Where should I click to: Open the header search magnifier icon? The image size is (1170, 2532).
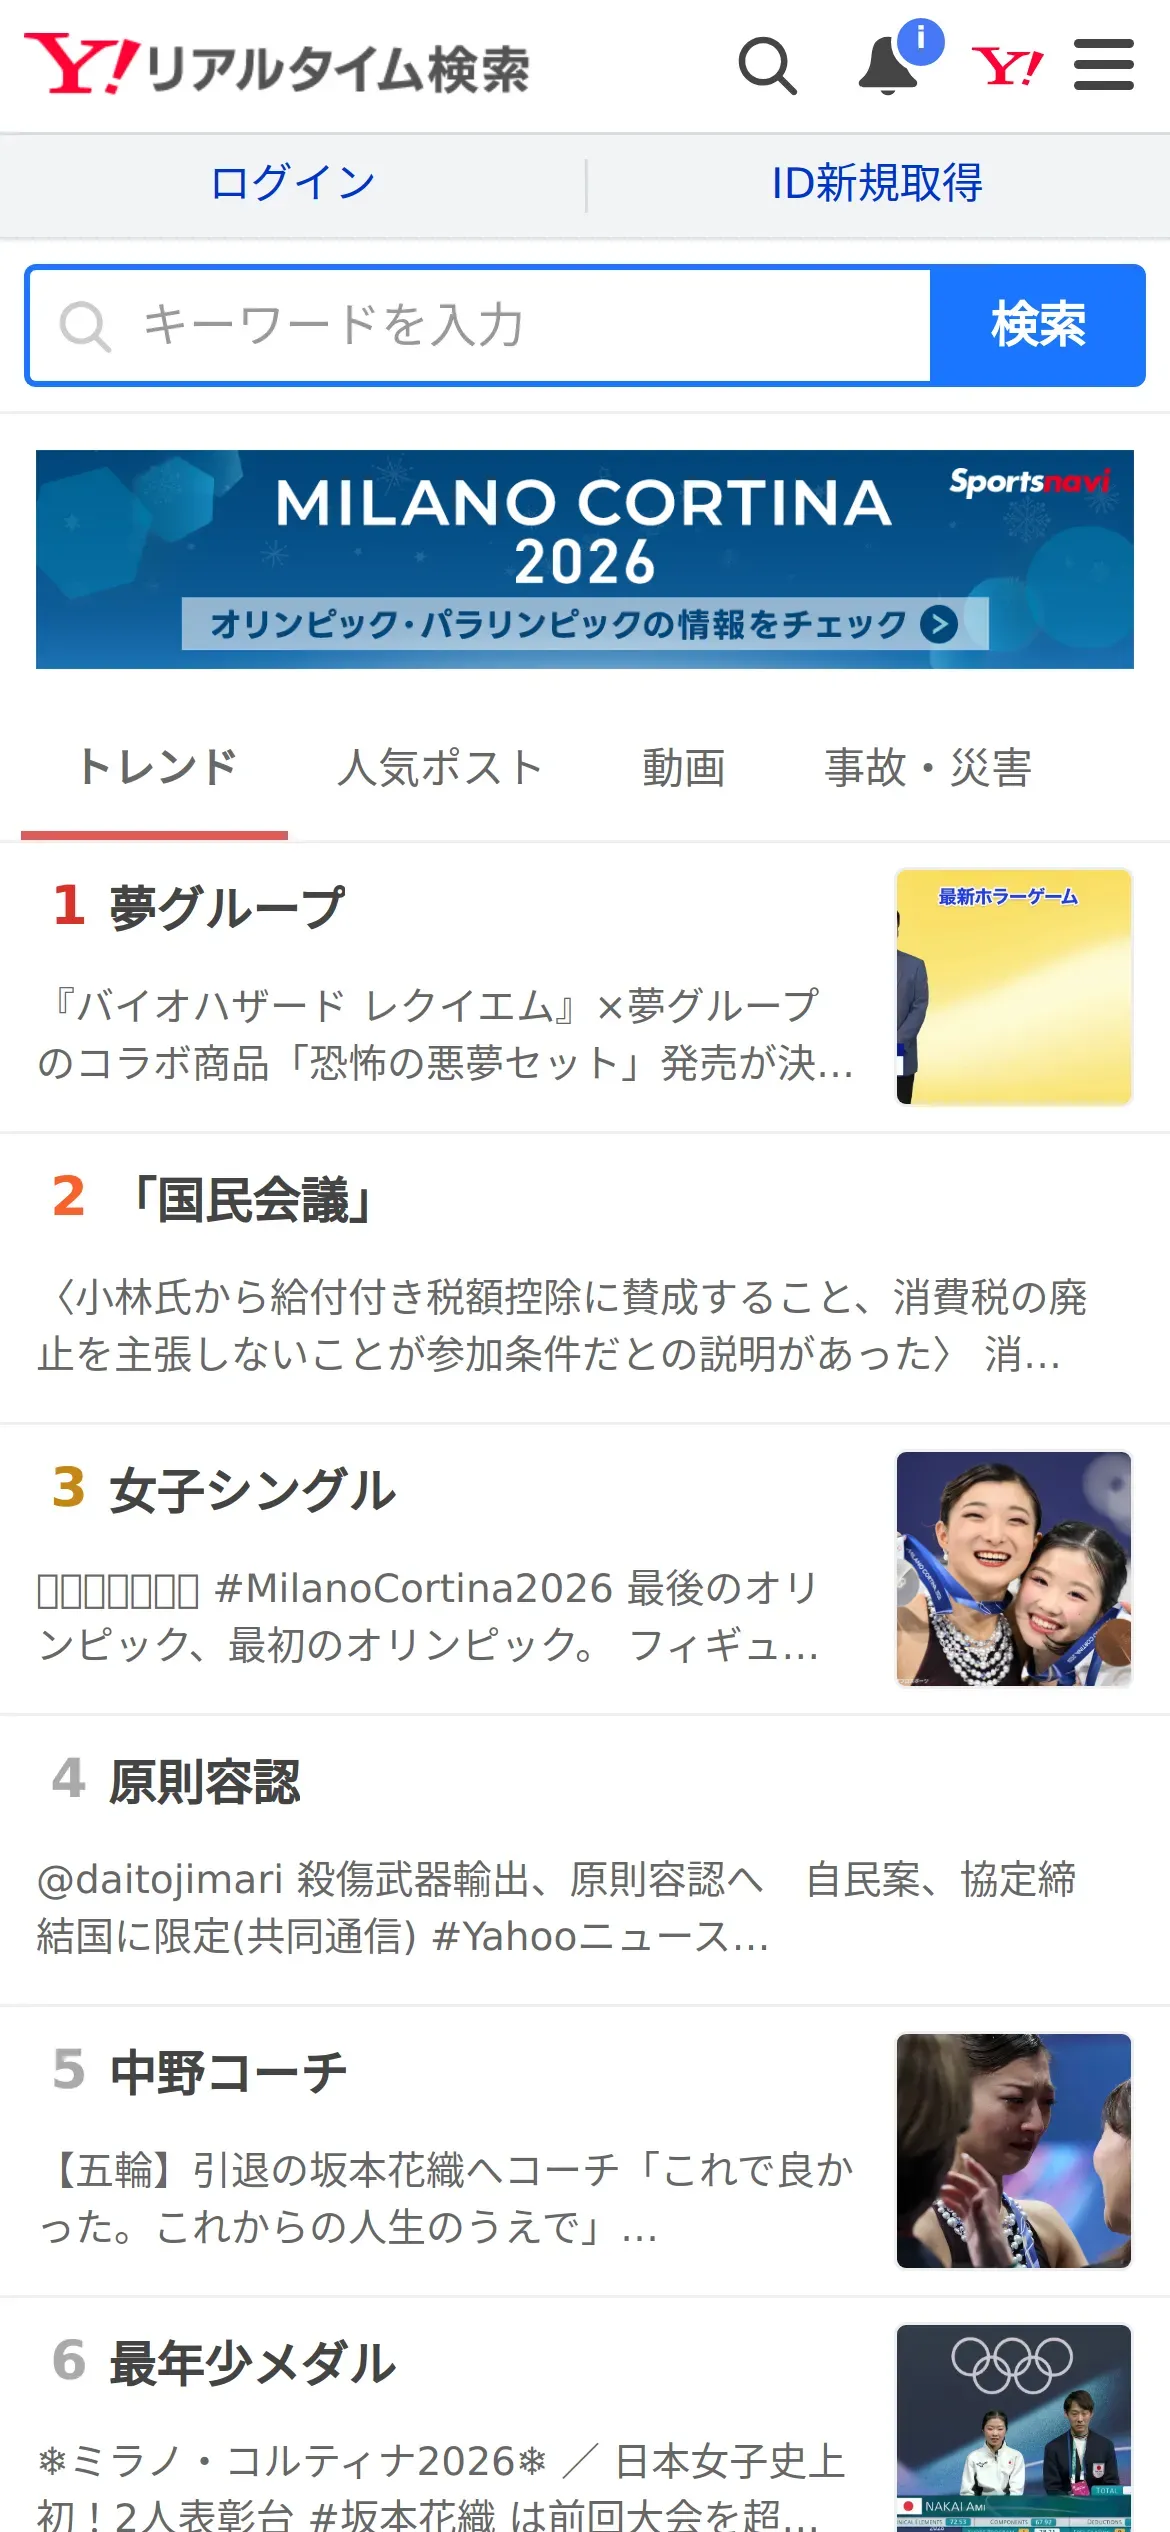[768, 66]
